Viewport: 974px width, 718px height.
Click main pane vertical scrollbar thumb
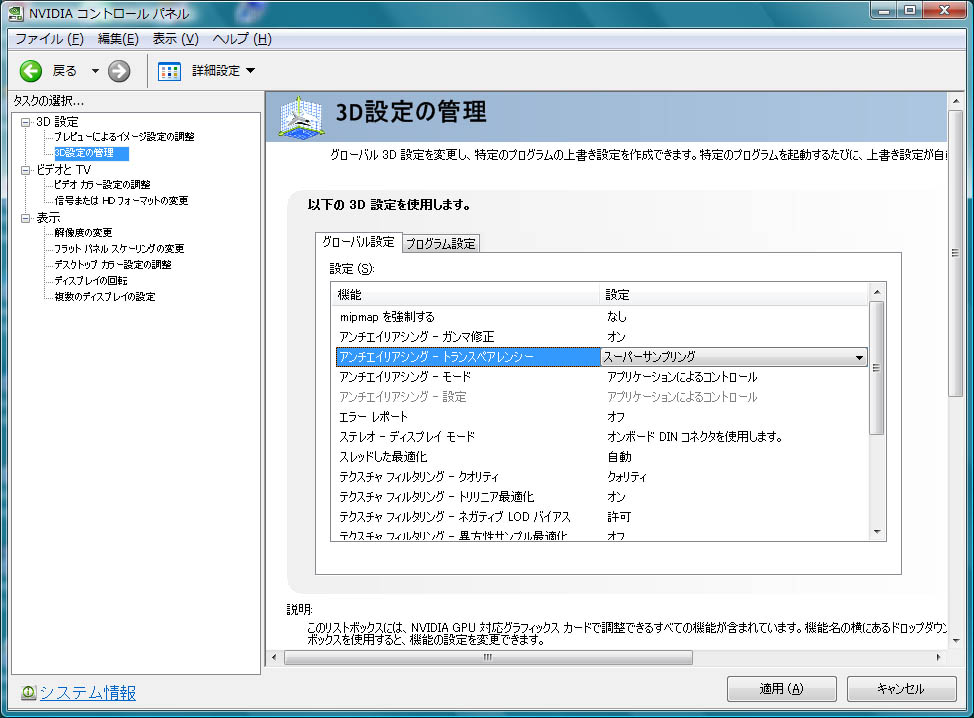pyautogui.click(x=955, y=253)
